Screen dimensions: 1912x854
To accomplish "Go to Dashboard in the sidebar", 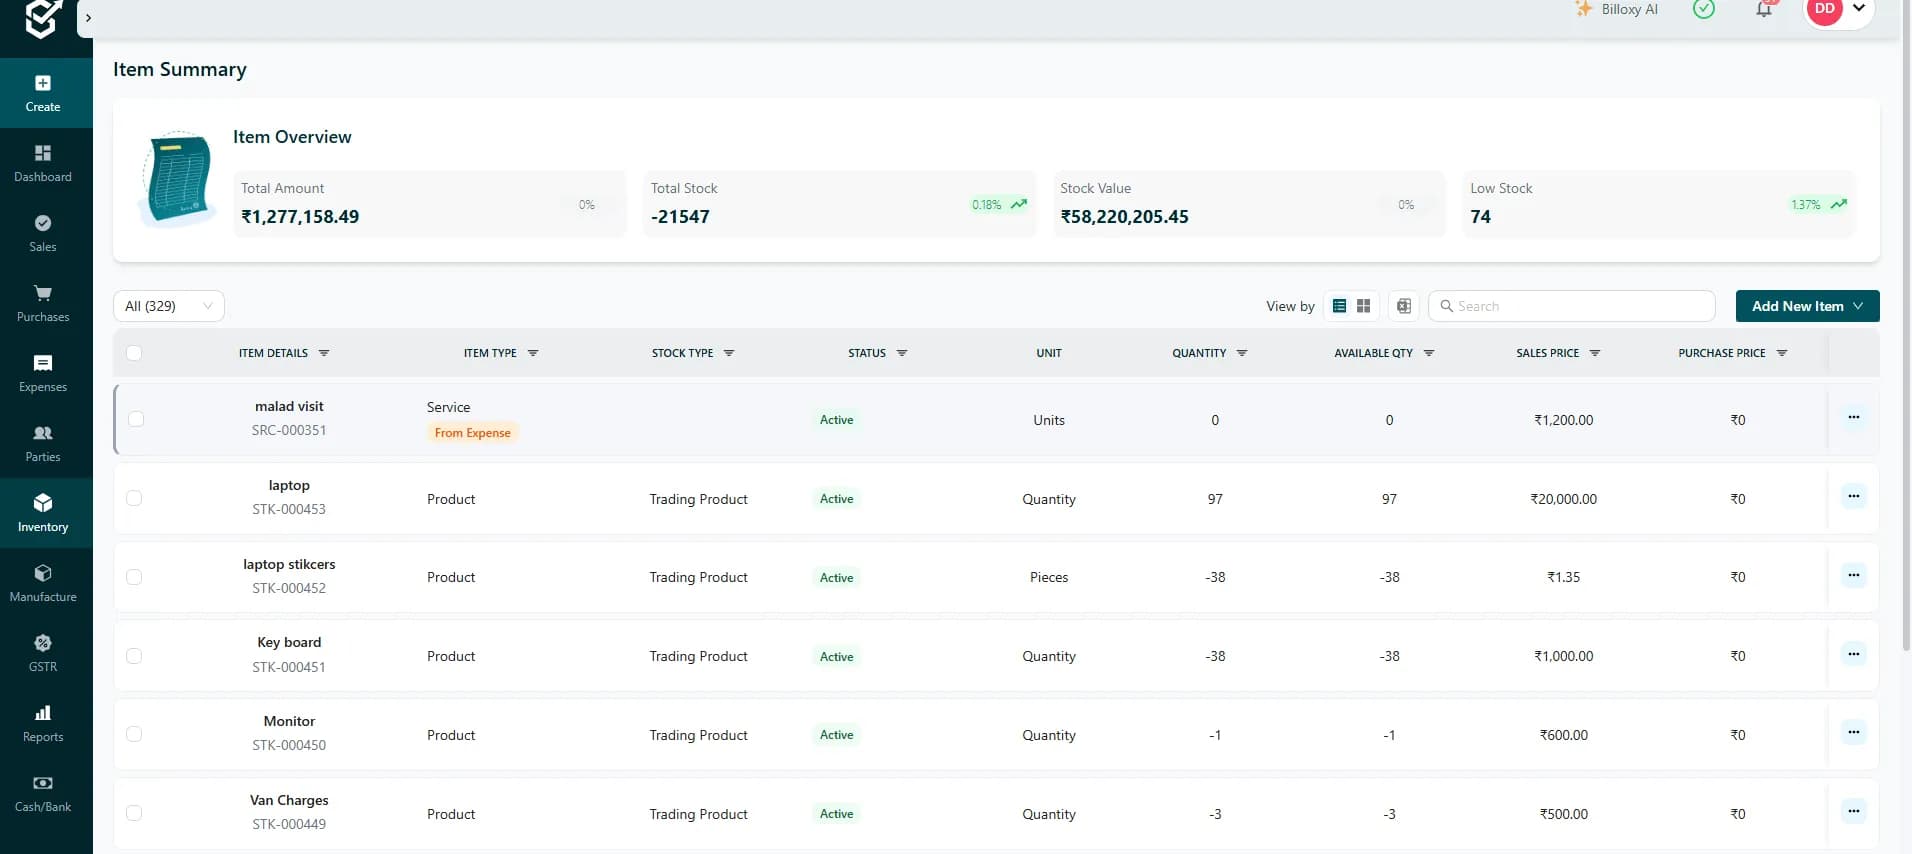I will (x=43, y=163).
